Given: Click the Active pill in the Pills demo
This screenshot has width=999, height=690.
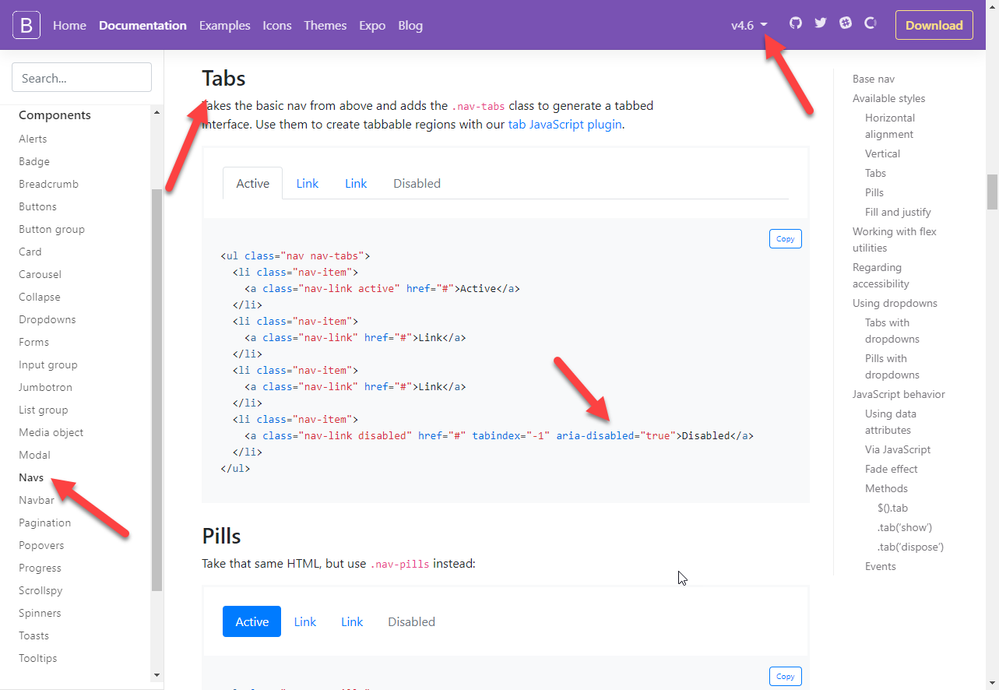Looking at the screenshot, I should coord(252,621).
